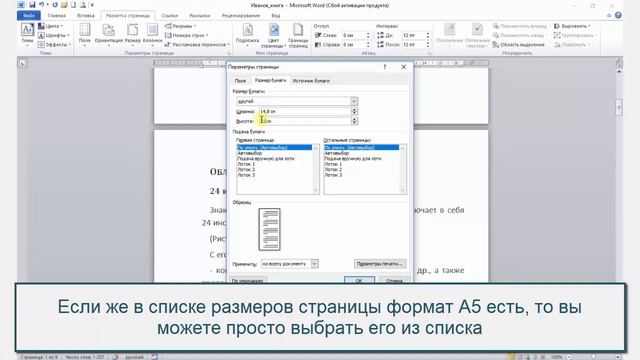Switch to the Вставка ribbon tab

86,16
